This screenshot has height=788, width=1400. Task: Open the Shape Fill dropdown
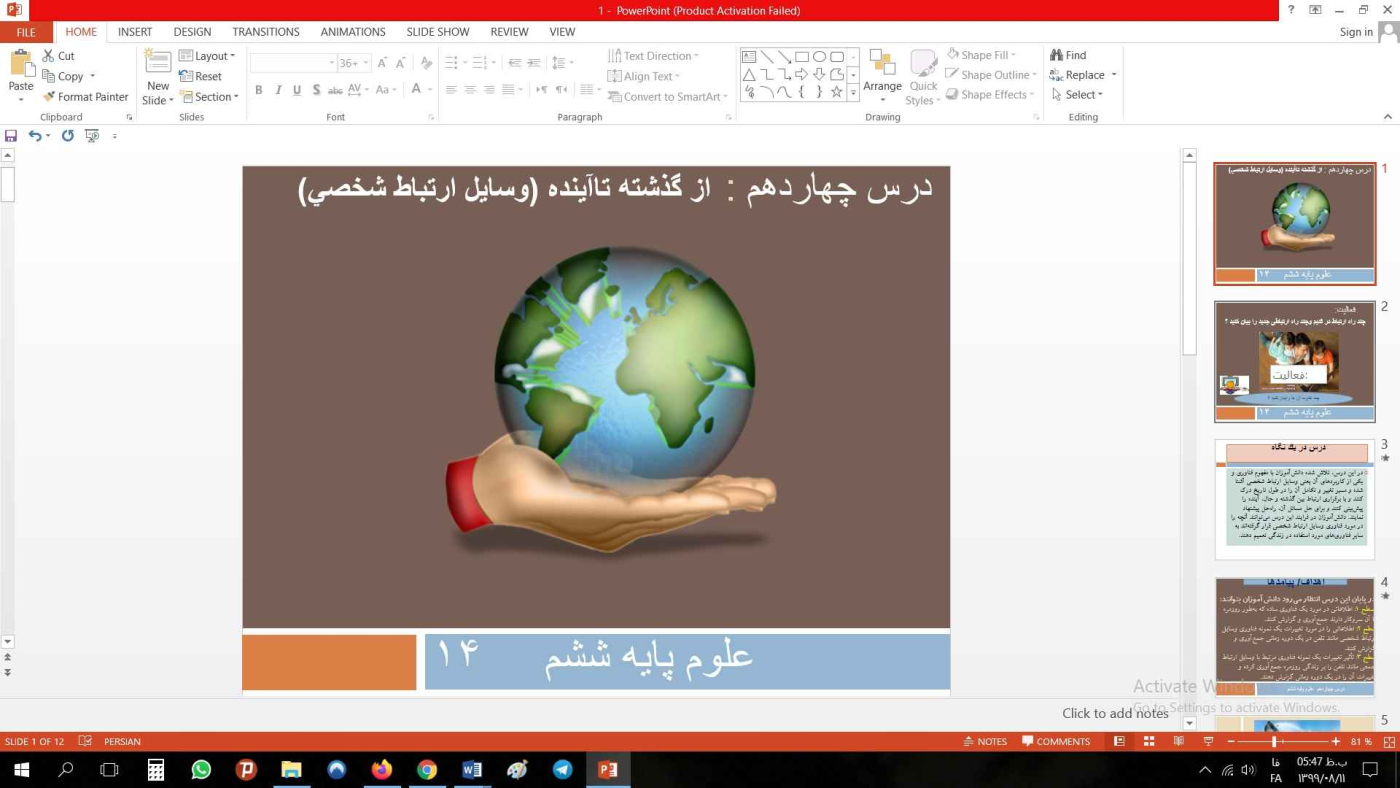981,55
